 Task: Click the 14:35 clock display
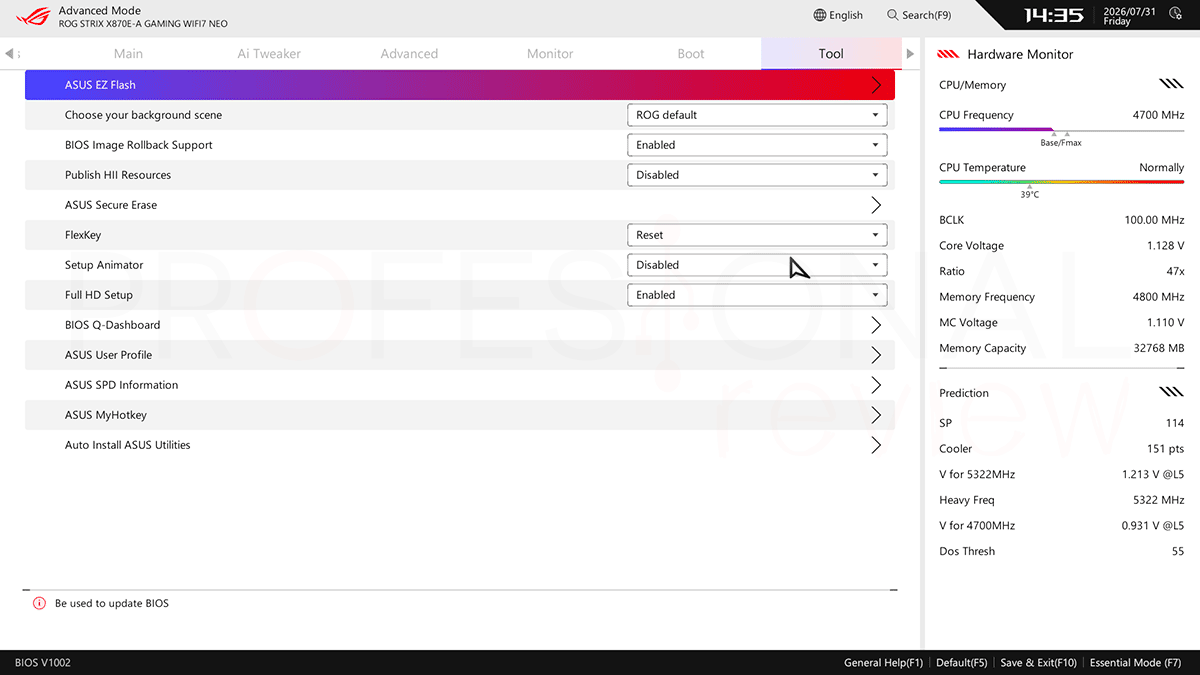coord(1054,15)
